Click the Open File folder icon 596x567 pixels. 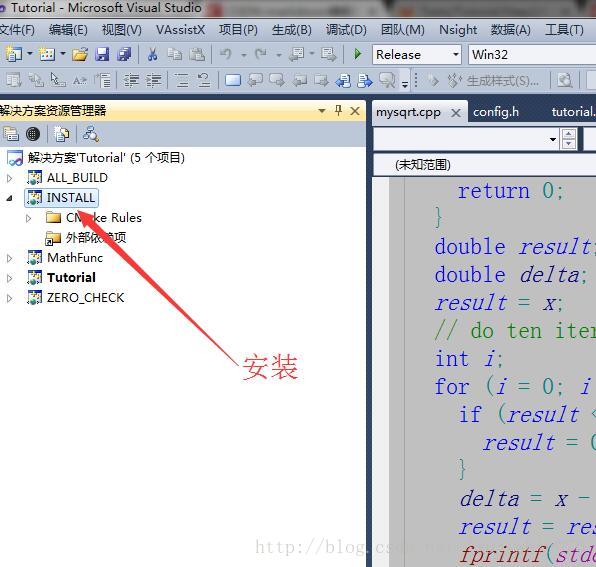coord(80,54)
